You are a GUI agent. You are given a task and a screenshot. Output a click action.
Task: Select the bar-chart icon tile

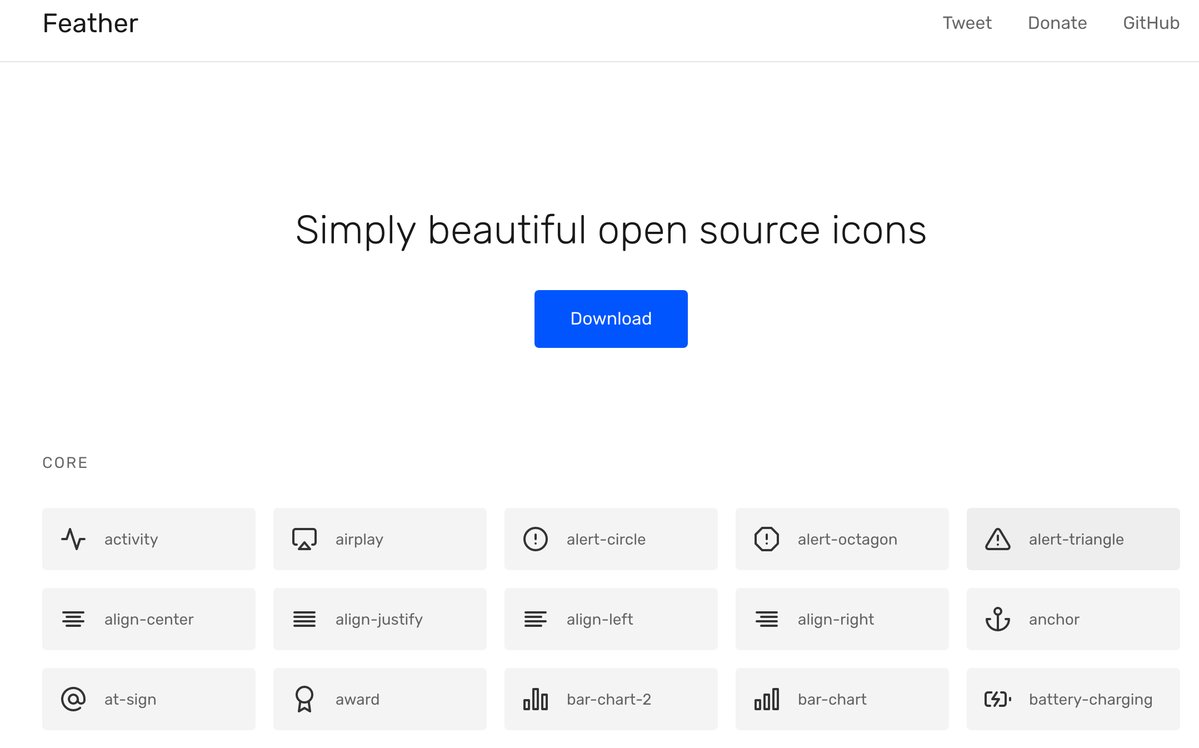coord(841,699)
